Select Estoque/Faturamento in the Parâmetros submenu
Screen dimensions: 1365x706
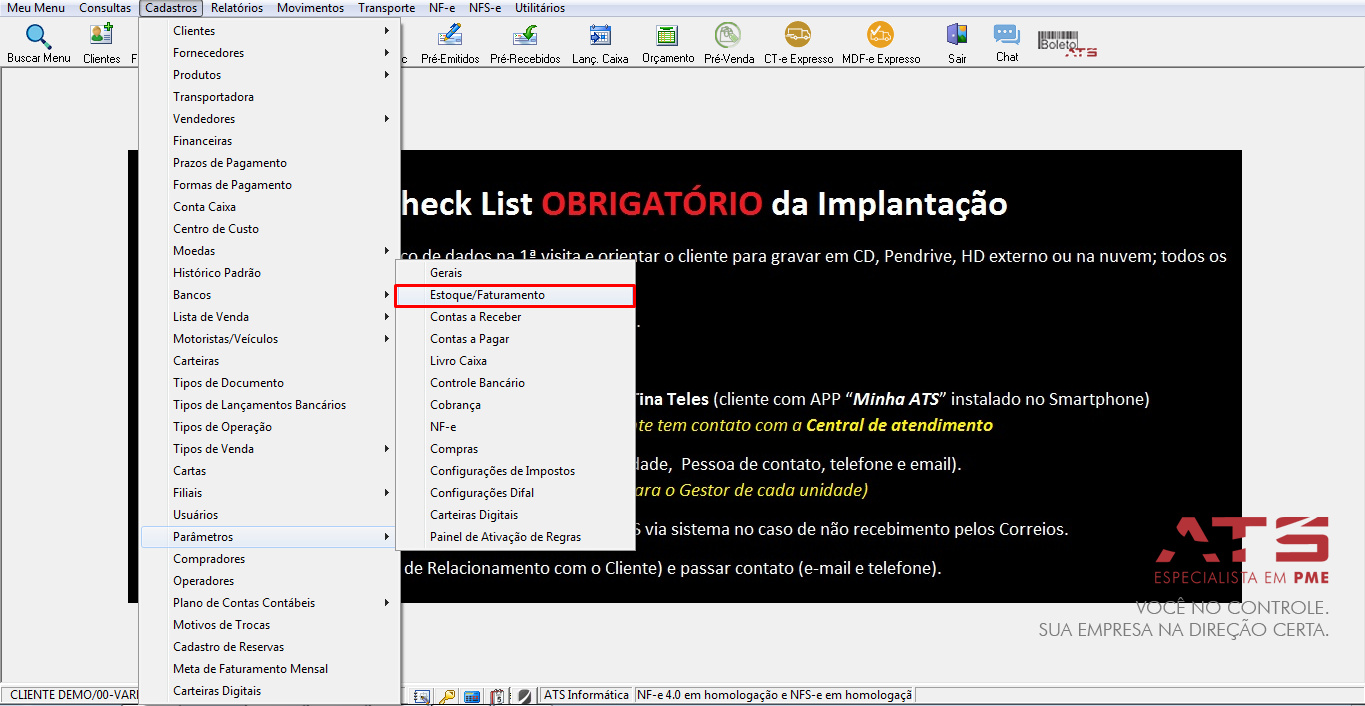pyautogui.click(x=515, y=295)
